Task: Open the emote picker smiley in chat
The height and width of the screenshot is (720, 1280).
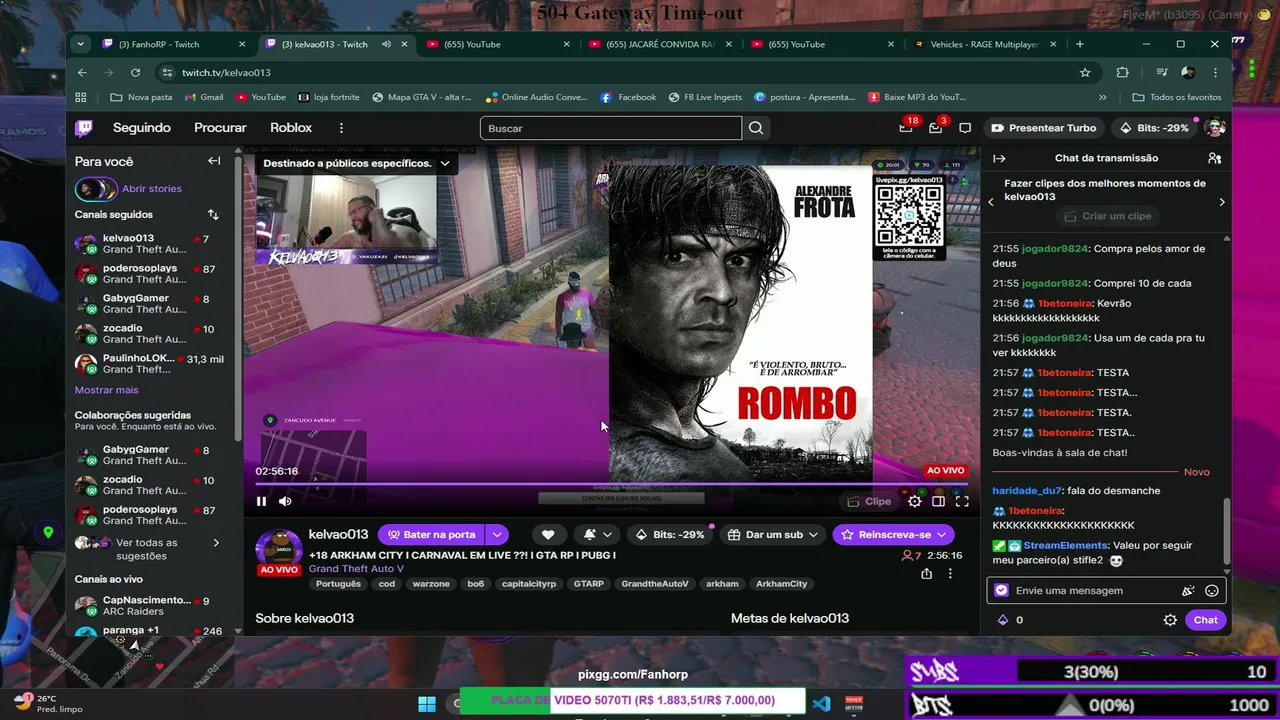Action: tap(1212, 591)
